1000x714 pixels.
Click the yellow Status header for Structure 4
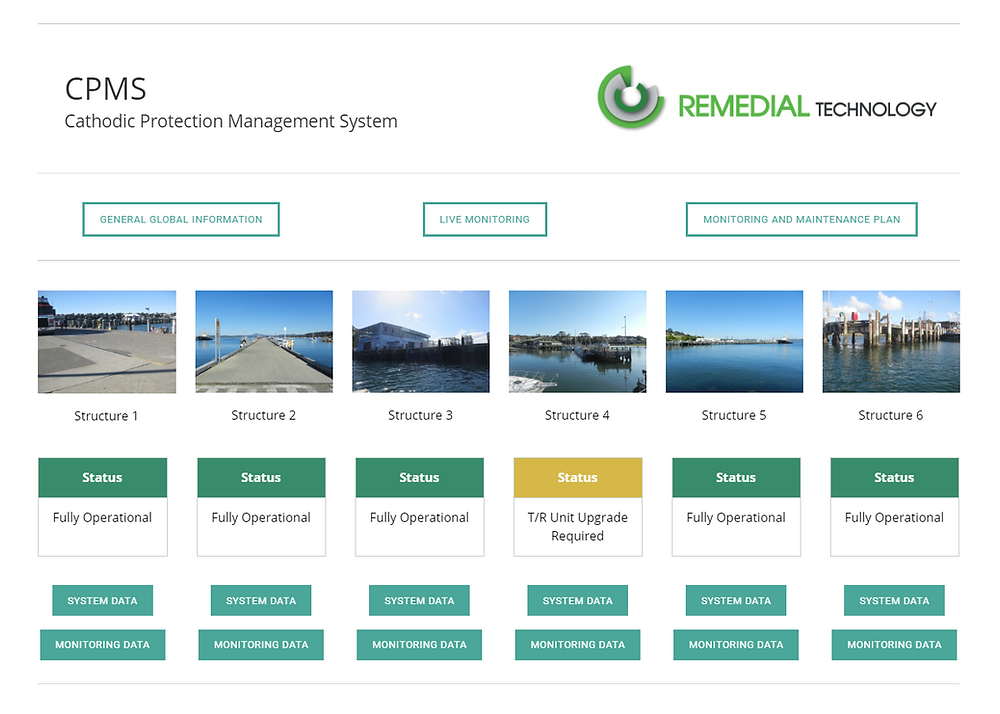pos(577,477)
